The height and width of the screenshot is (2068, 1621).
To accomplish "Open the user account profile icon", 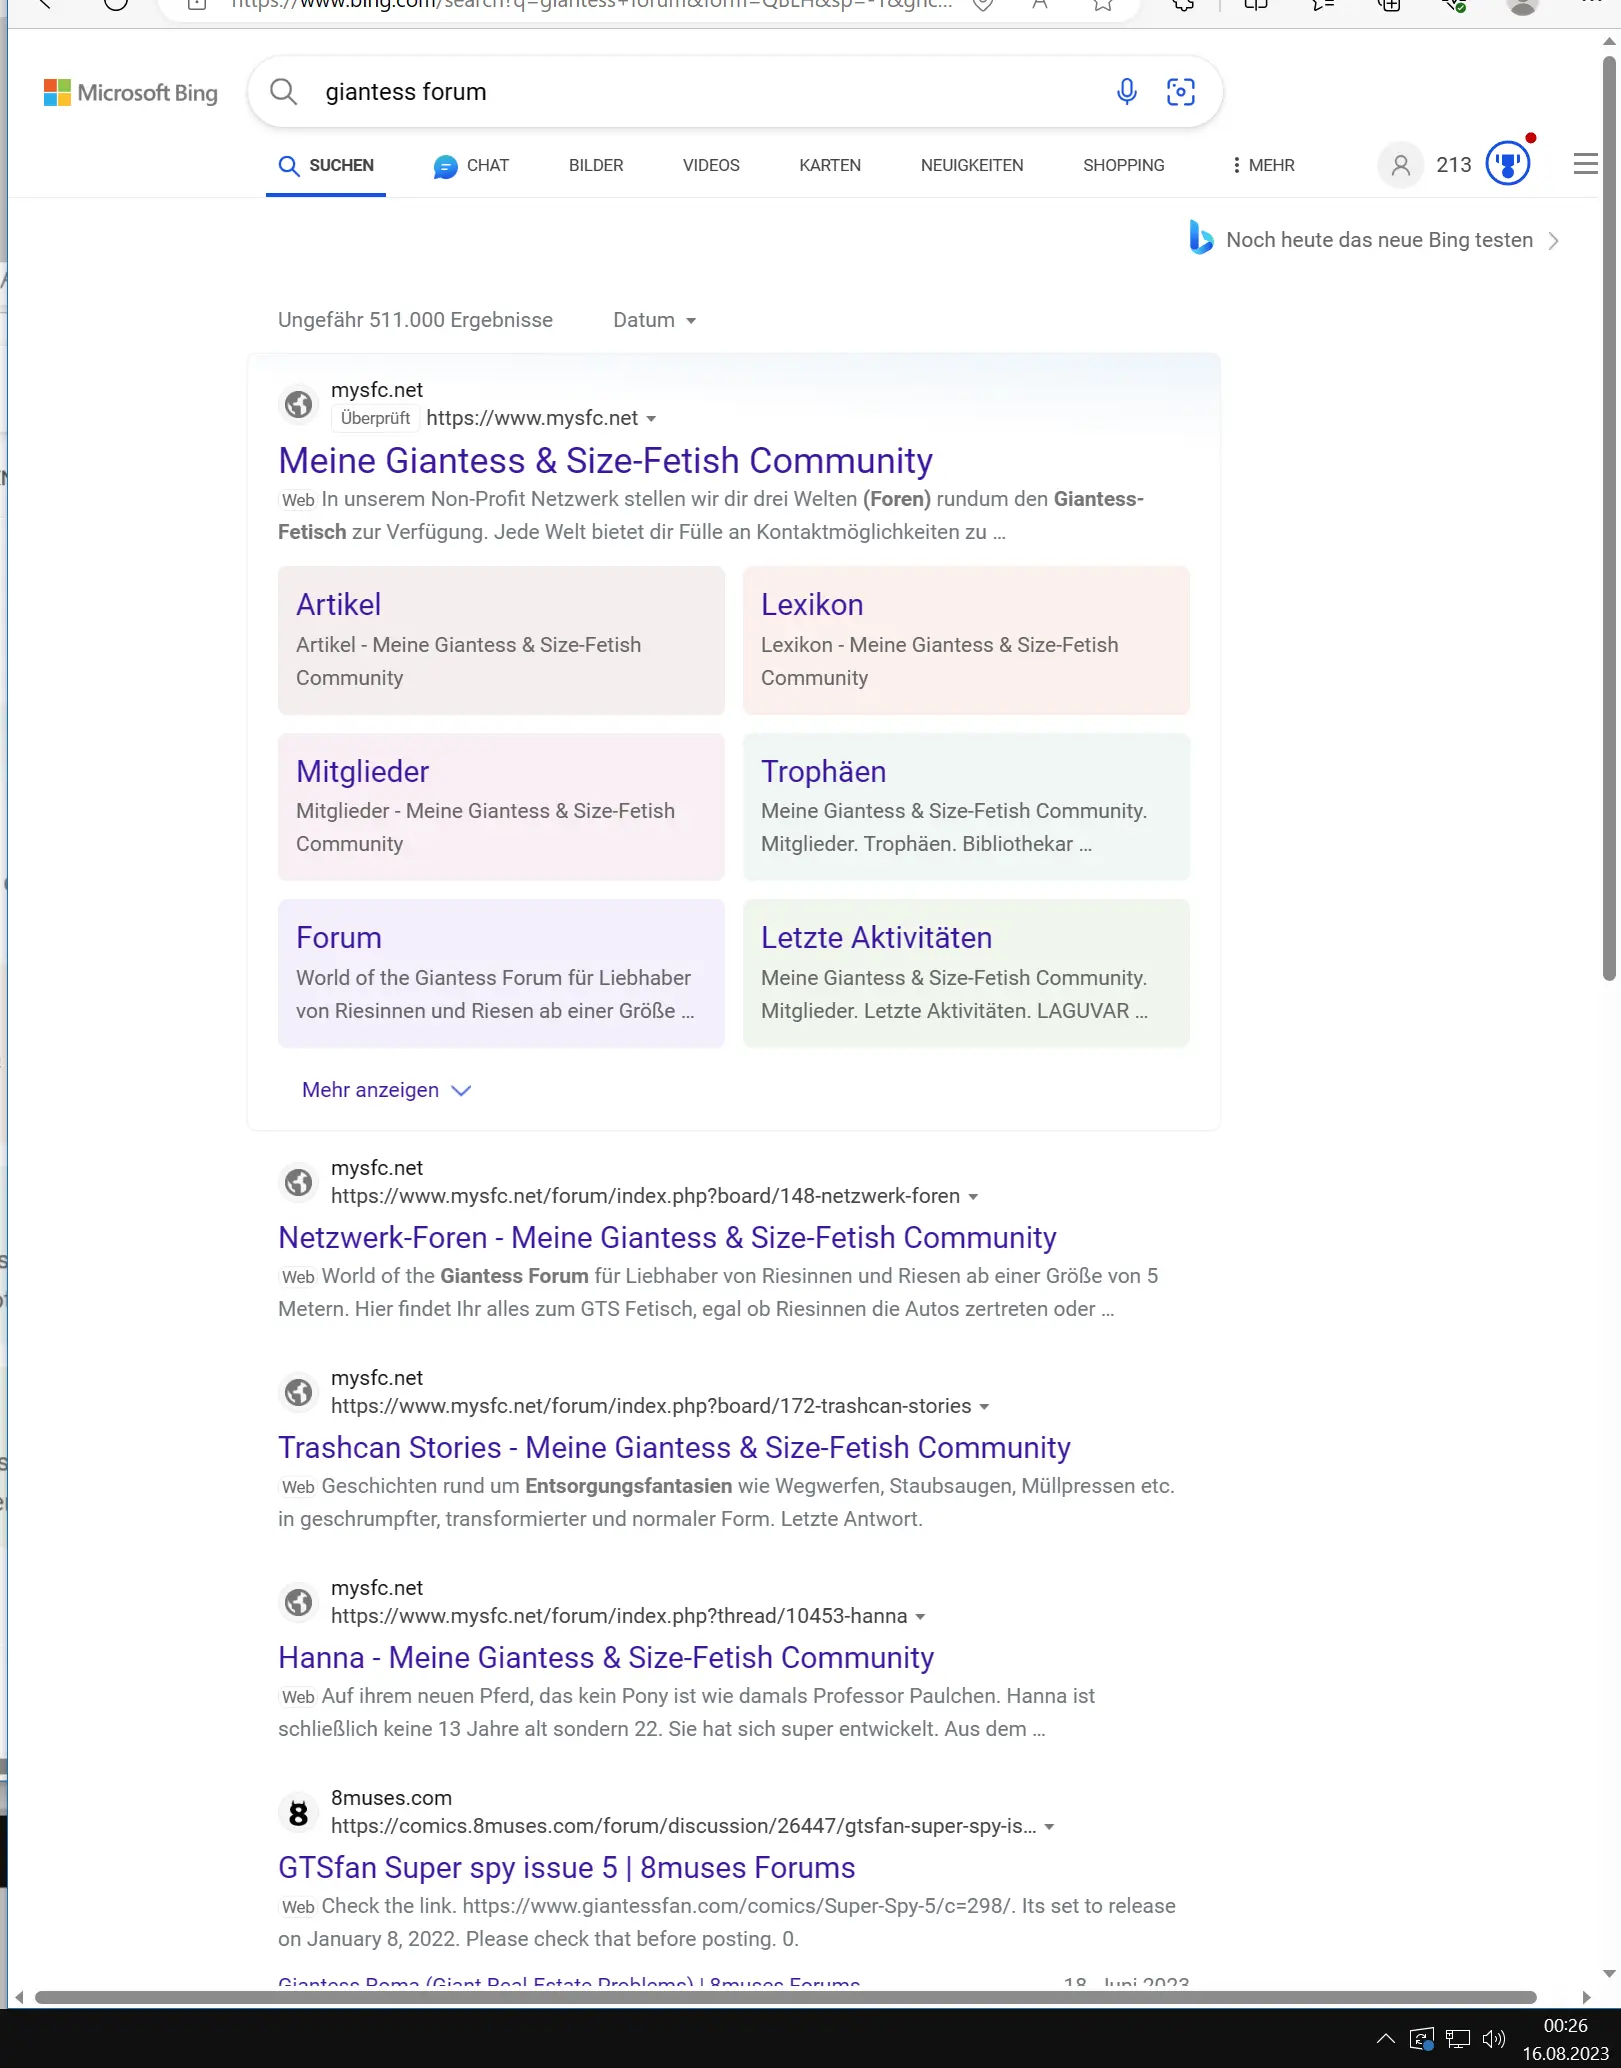I will point(1401,165).
